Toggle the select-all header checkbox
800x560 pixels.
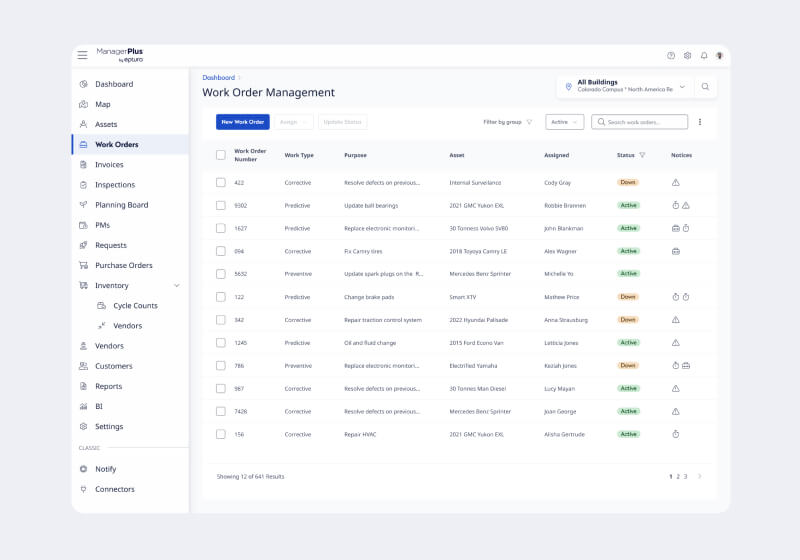[221, 155]
